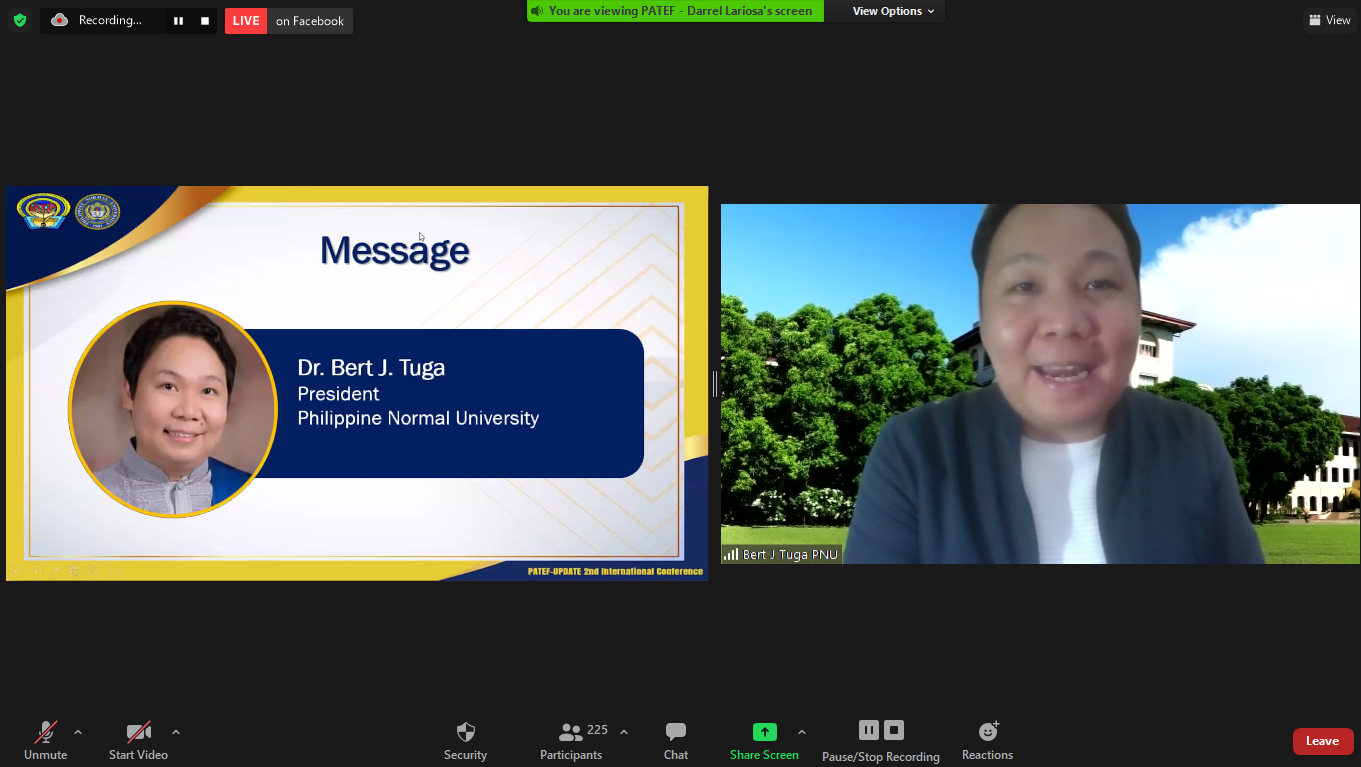Expand share options arrow beside Share Screen

(x=802, y=732)
